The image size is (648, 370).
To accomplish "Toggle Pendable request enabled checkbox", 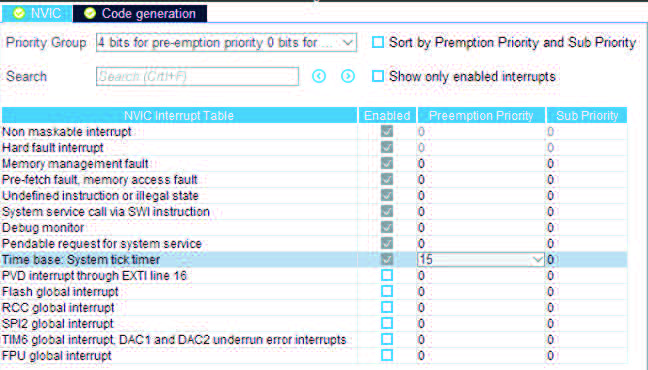I will click(387, 243).
